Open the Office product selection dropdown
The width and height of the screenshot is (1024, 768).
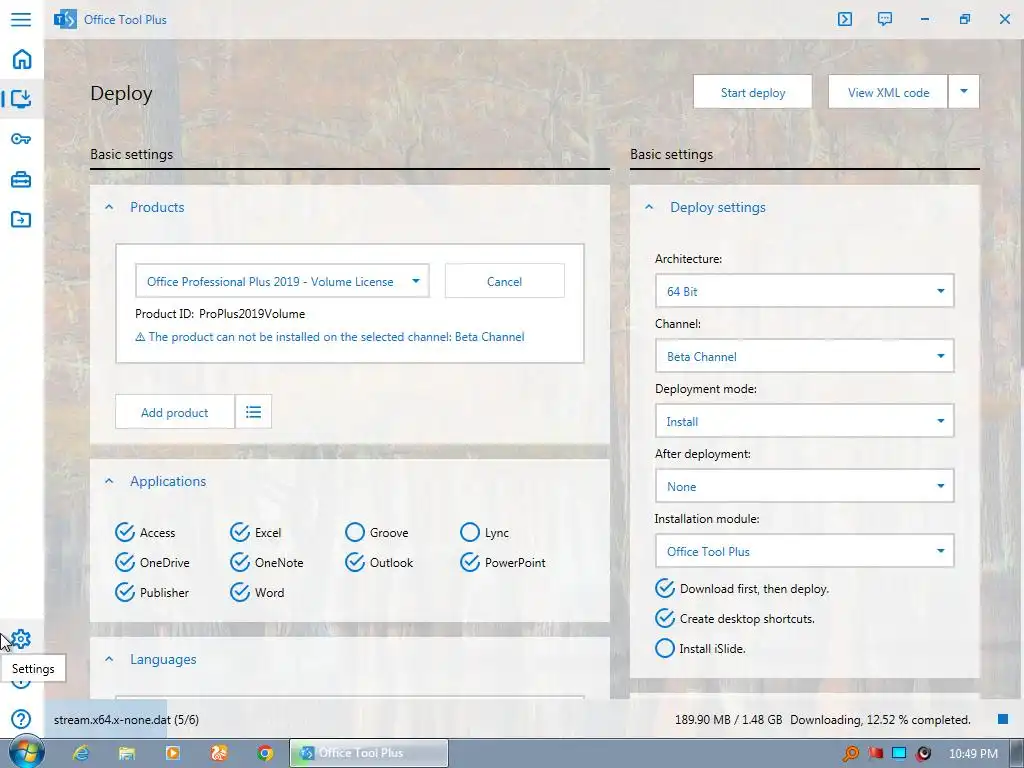pyautogui.click(x=282, y=281)
